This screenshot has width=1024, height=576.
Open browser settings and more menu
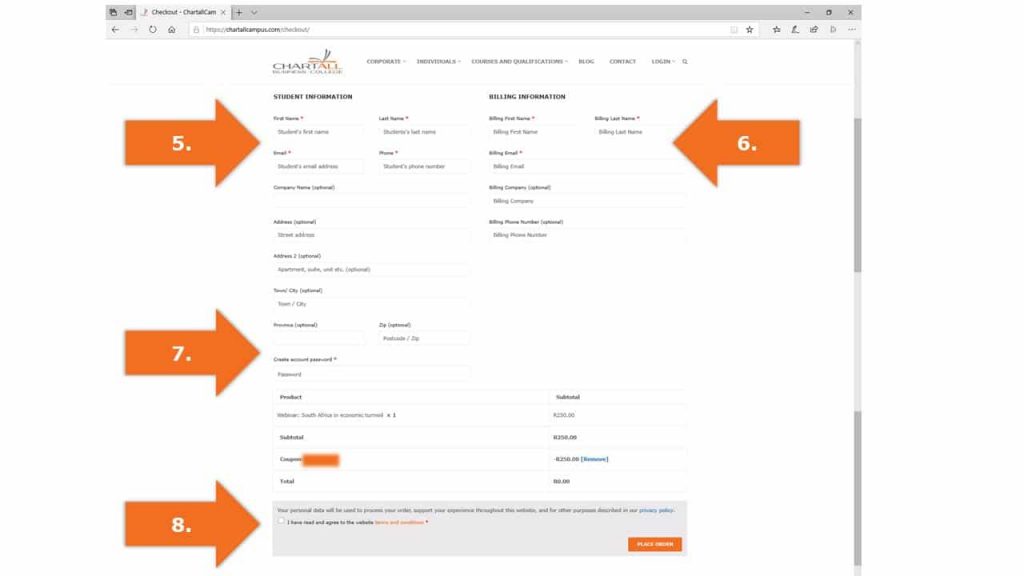pos(852,30)
